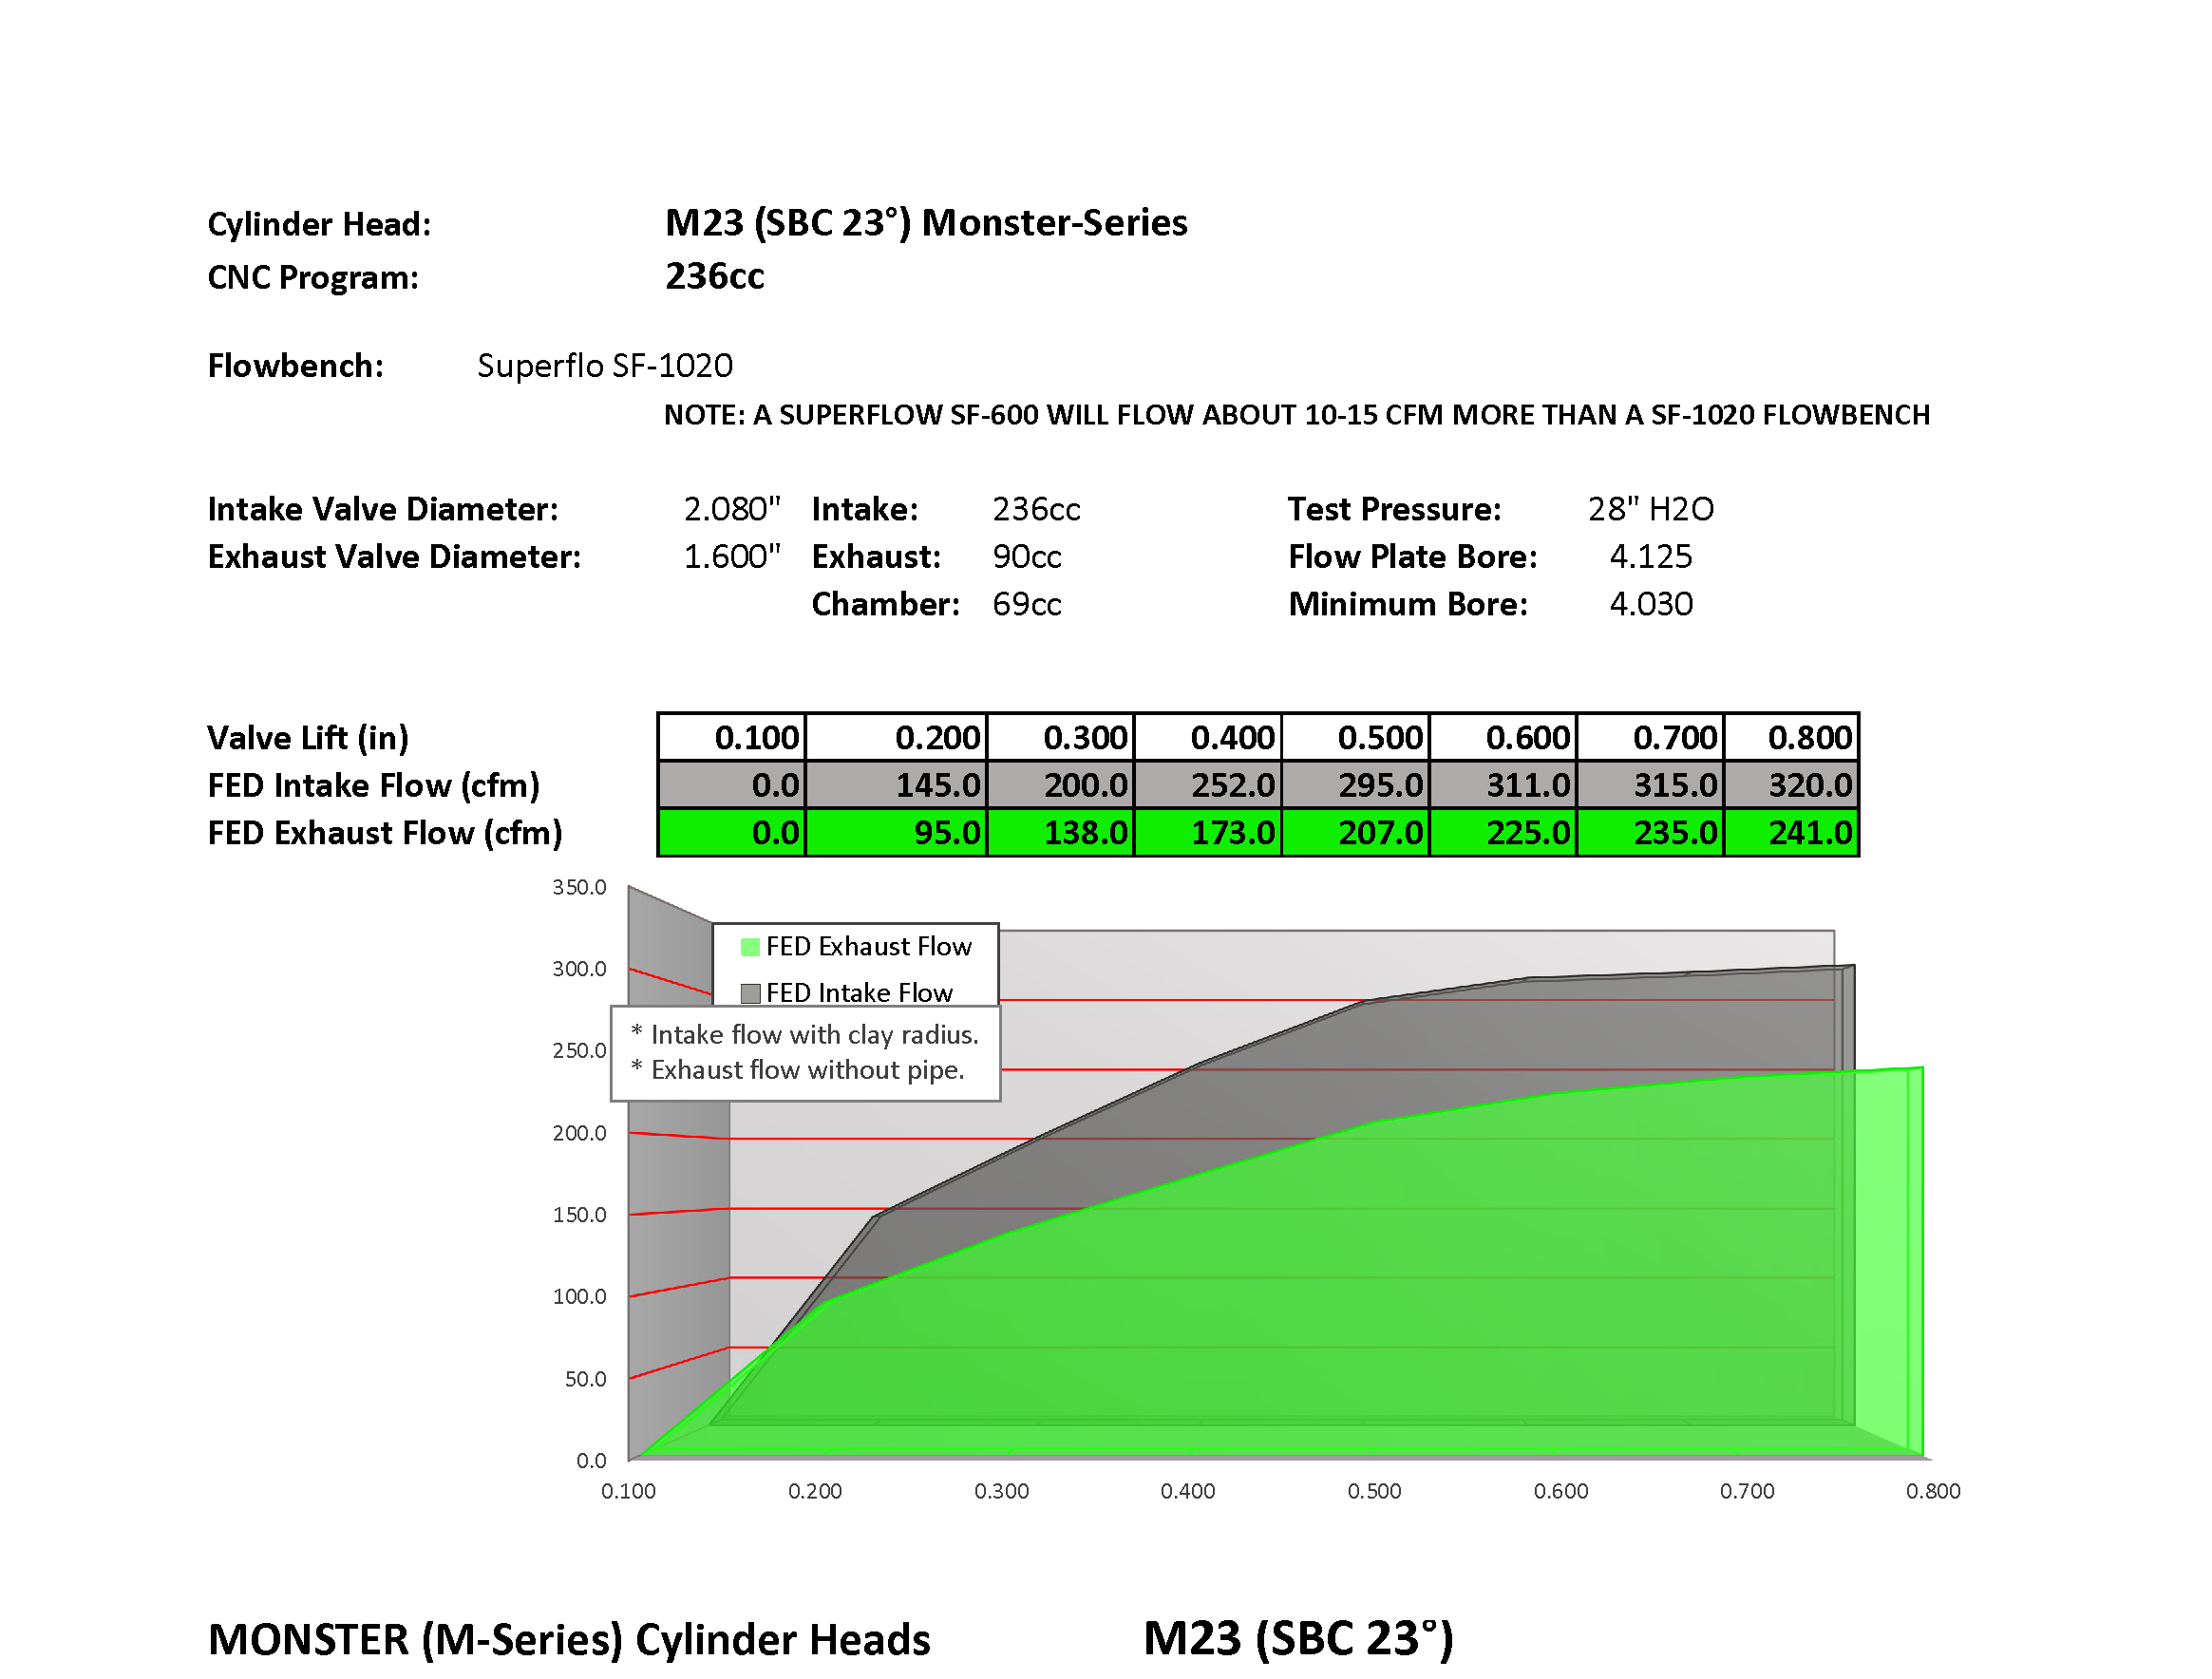Click the 0.500 x-axis label
2212x1679 pixels.
[x=1373, y=1491]
